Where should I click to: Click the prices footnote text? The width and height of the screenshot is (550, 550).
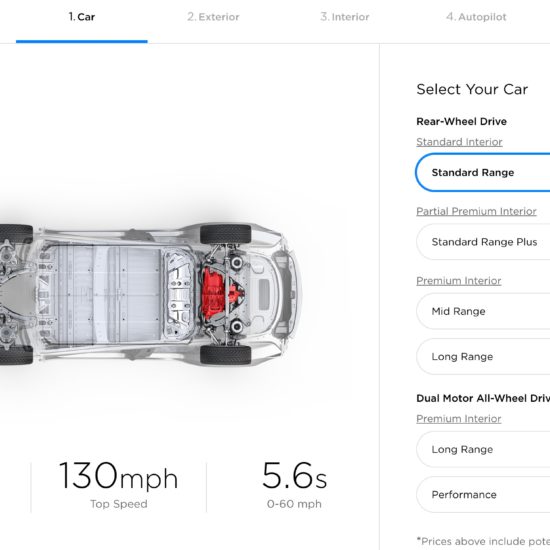click(x=483, y=541)
